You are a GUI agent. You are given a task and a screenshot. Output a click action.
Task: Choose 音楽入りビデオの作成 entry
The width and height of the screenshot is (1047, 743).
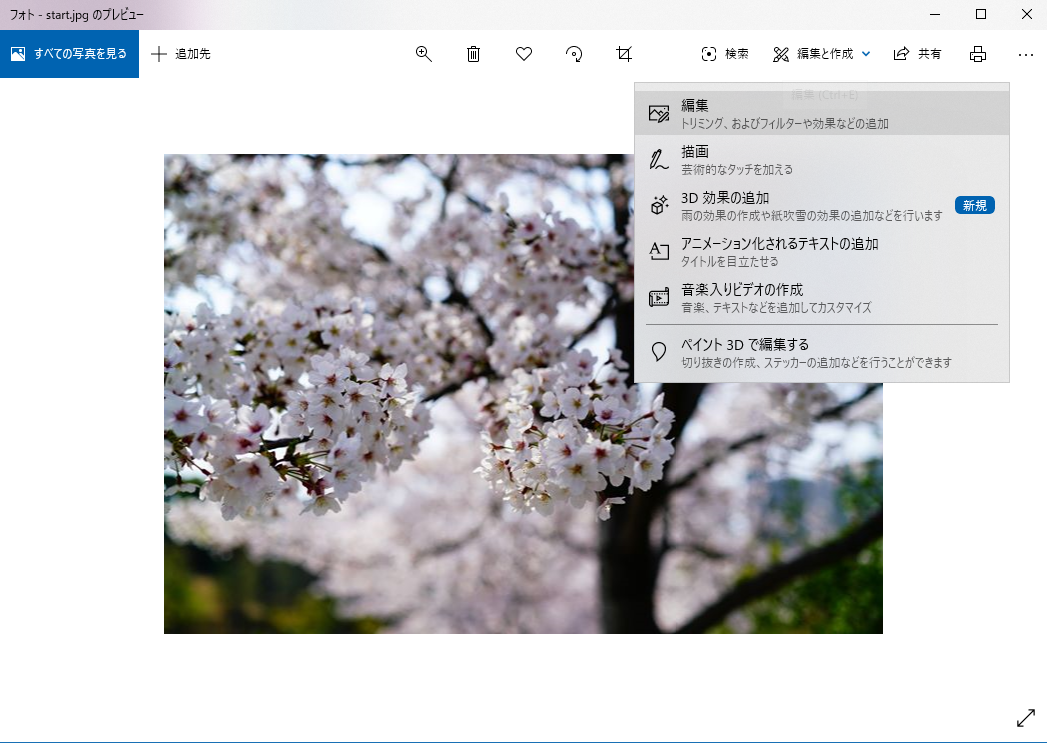coord(822,298)
